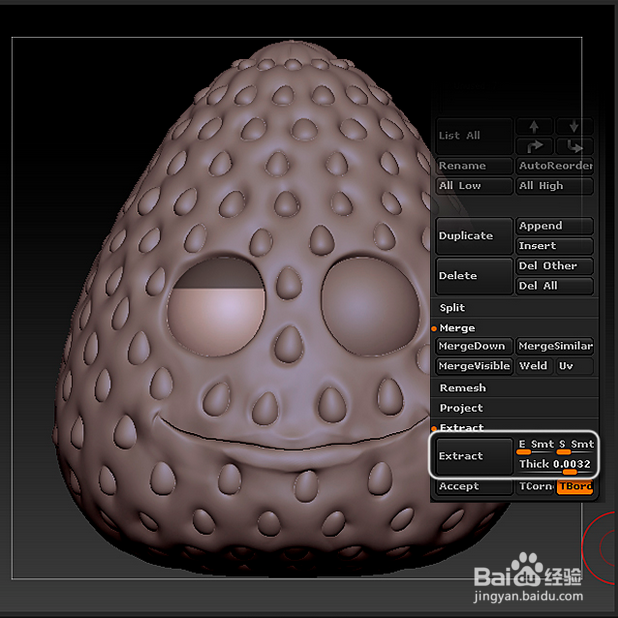Image resolution: width=618 pixels, height=618 pixels.
Task: Set all subtools to All High
Action: pos(555,186)
